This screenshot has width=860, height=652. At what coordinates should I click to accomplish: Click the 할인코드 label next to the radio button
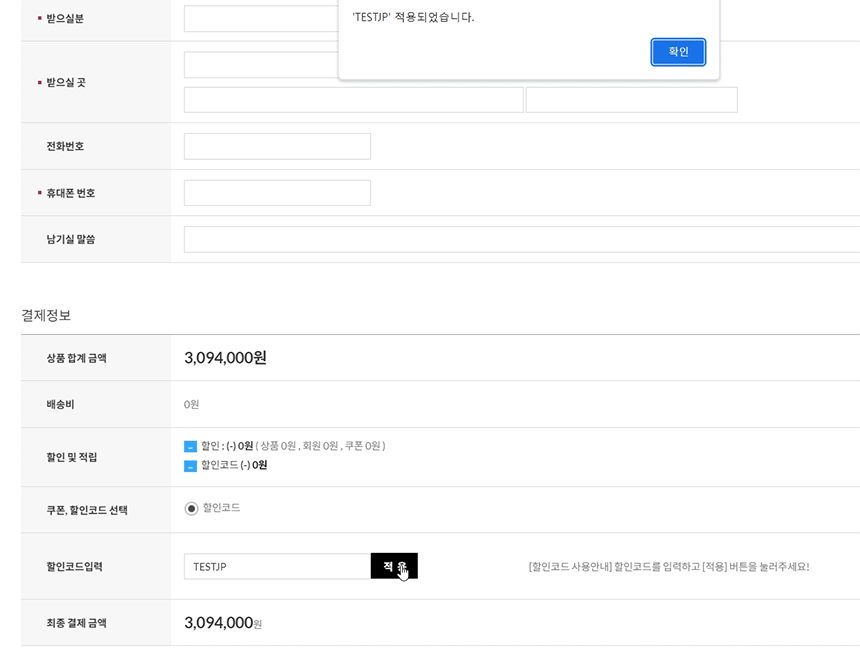pos(221,508)
